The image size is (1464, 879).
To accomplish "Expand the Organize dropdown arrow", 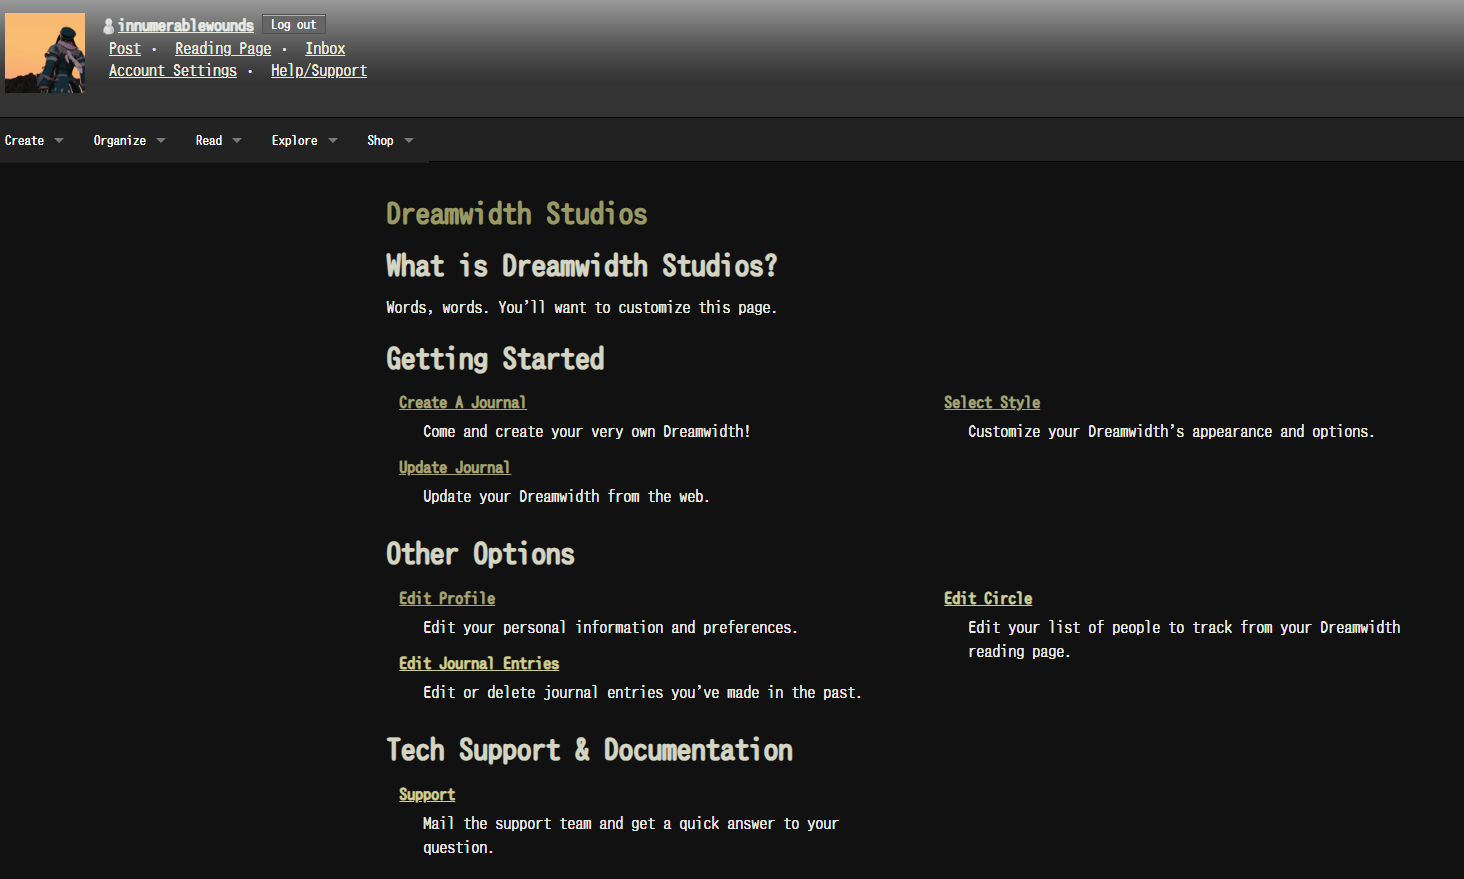I will pyautogui.click(x=161, y=141).
